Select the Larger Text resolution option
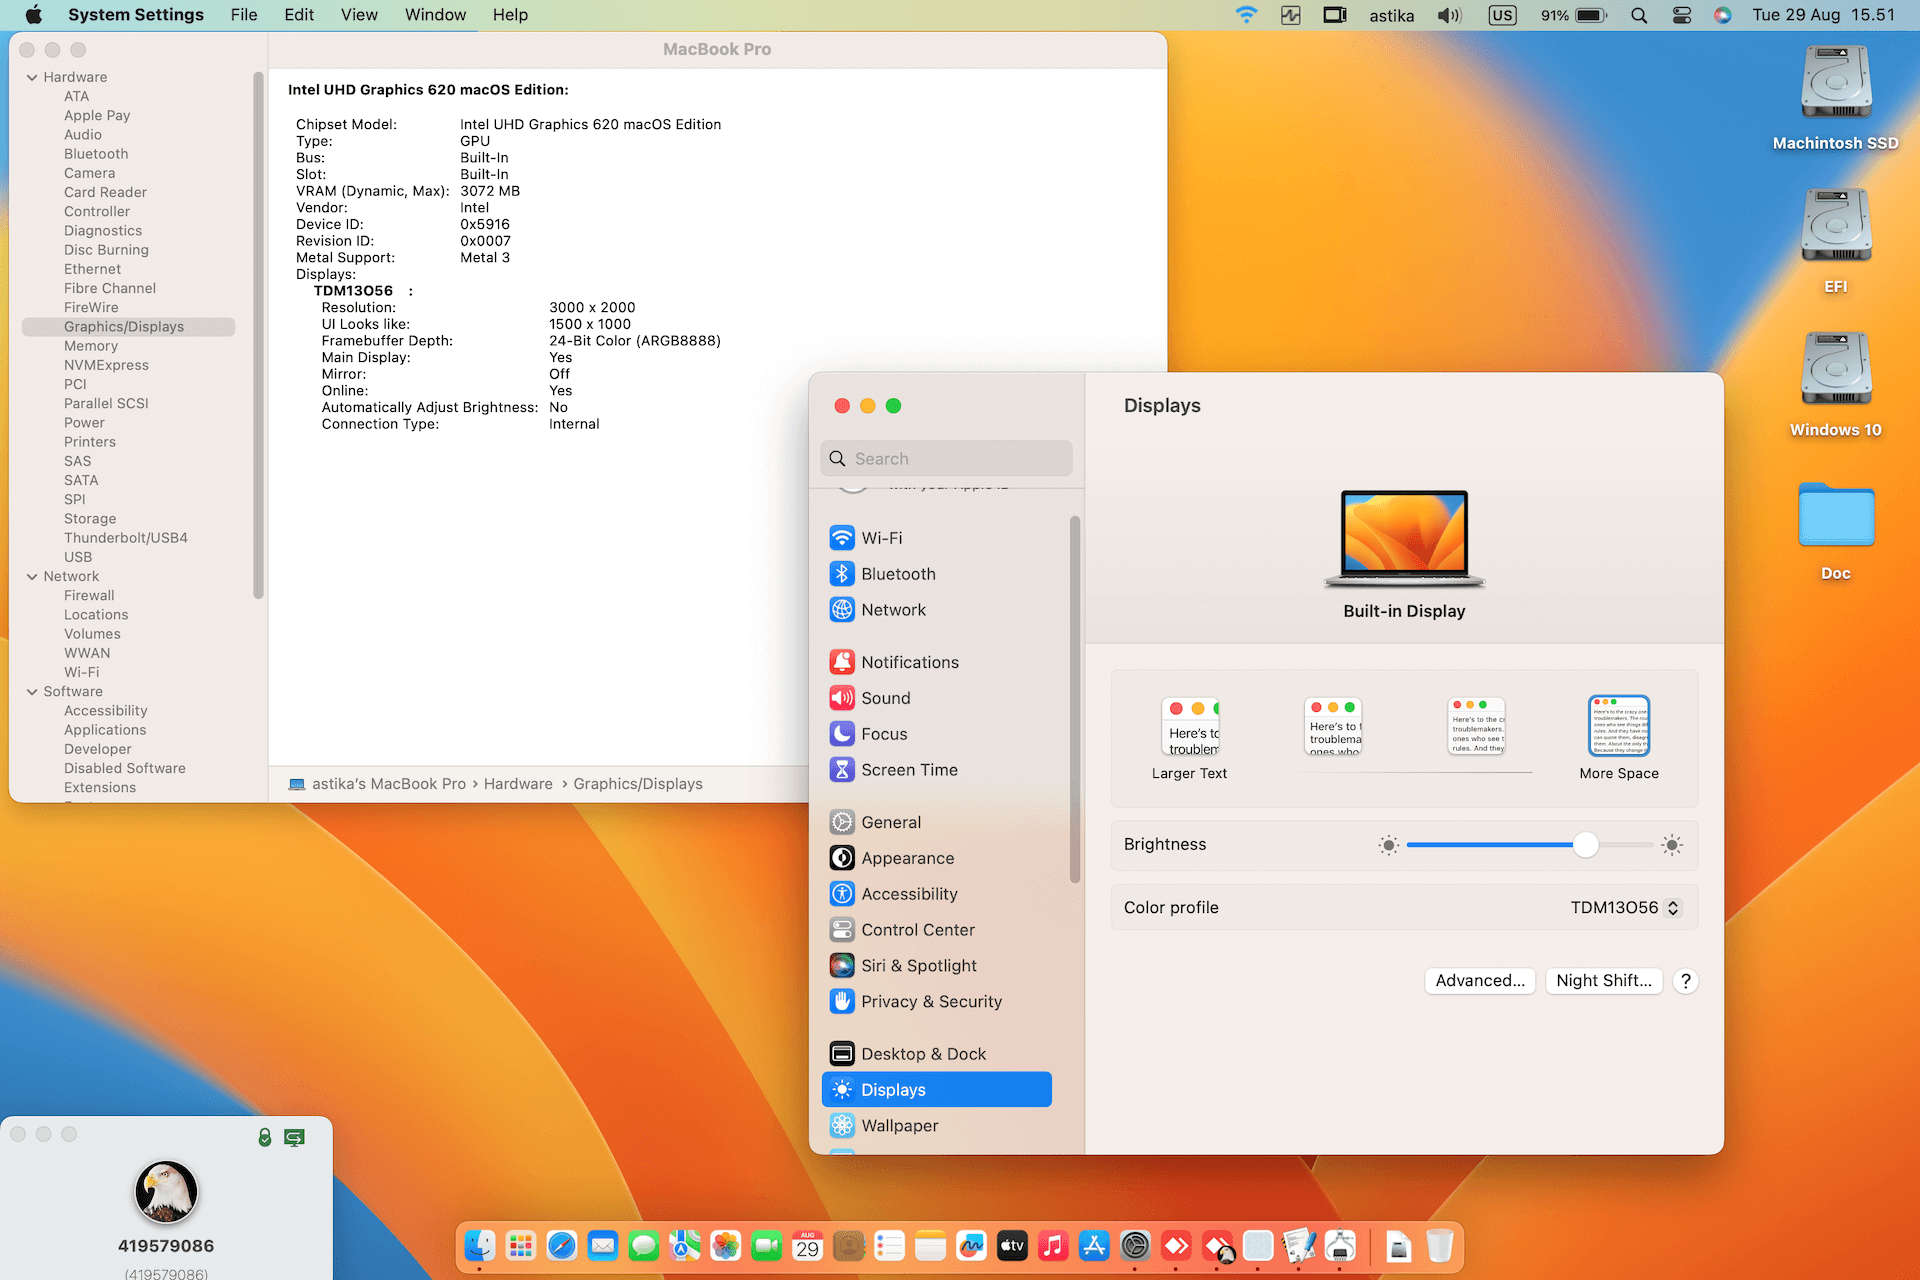Image resolution: width=1920 pixels, height=1280 pixels. point(1189,728)
